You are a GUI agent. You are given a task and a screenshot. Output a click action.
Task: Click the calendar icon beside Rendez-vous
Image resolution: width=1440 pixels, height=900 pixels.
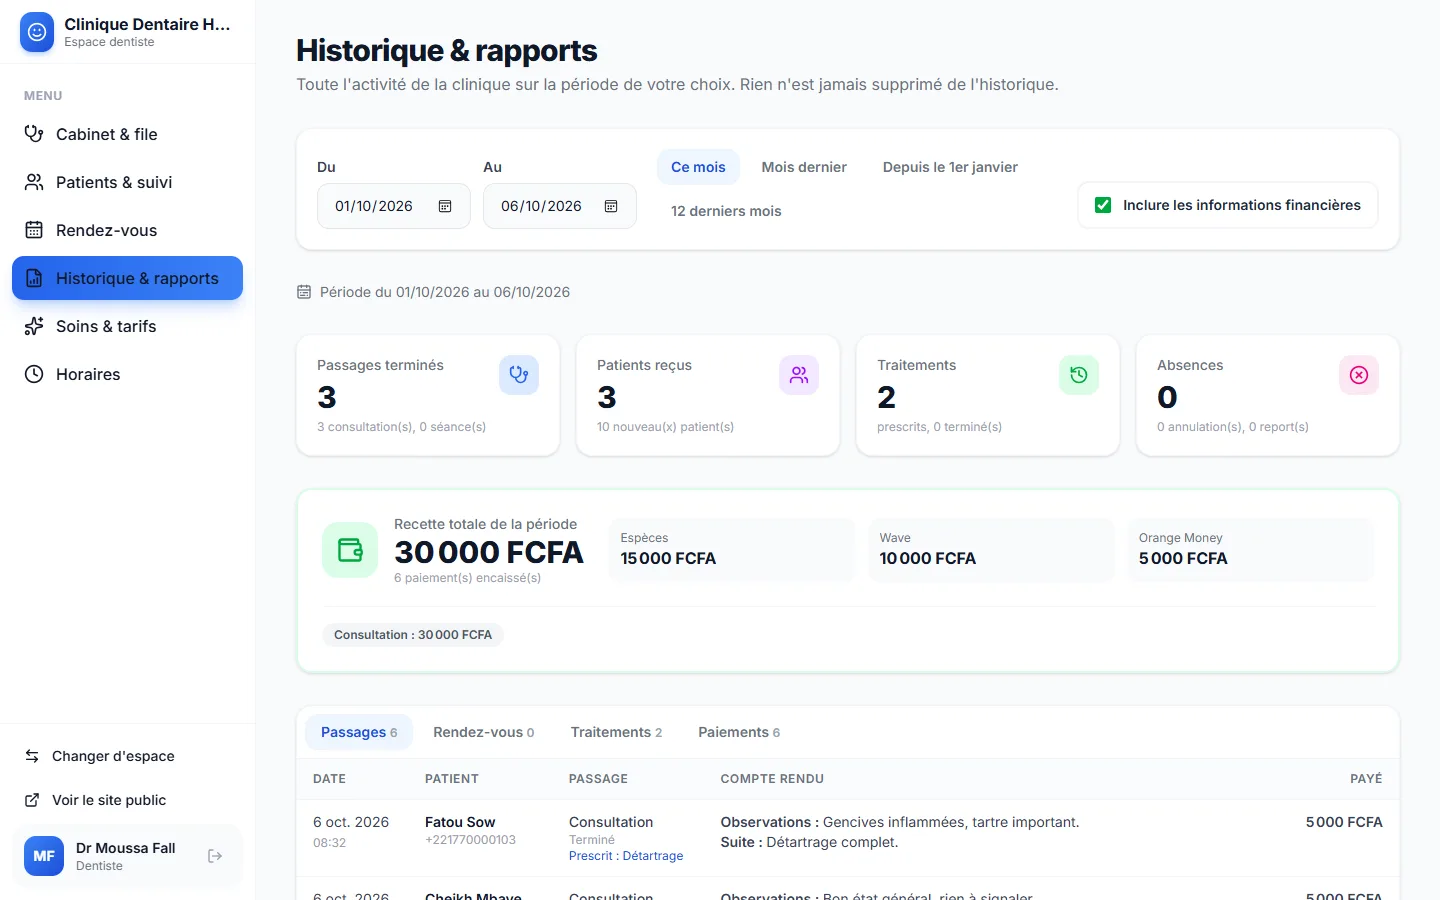(x=34, y=230)
